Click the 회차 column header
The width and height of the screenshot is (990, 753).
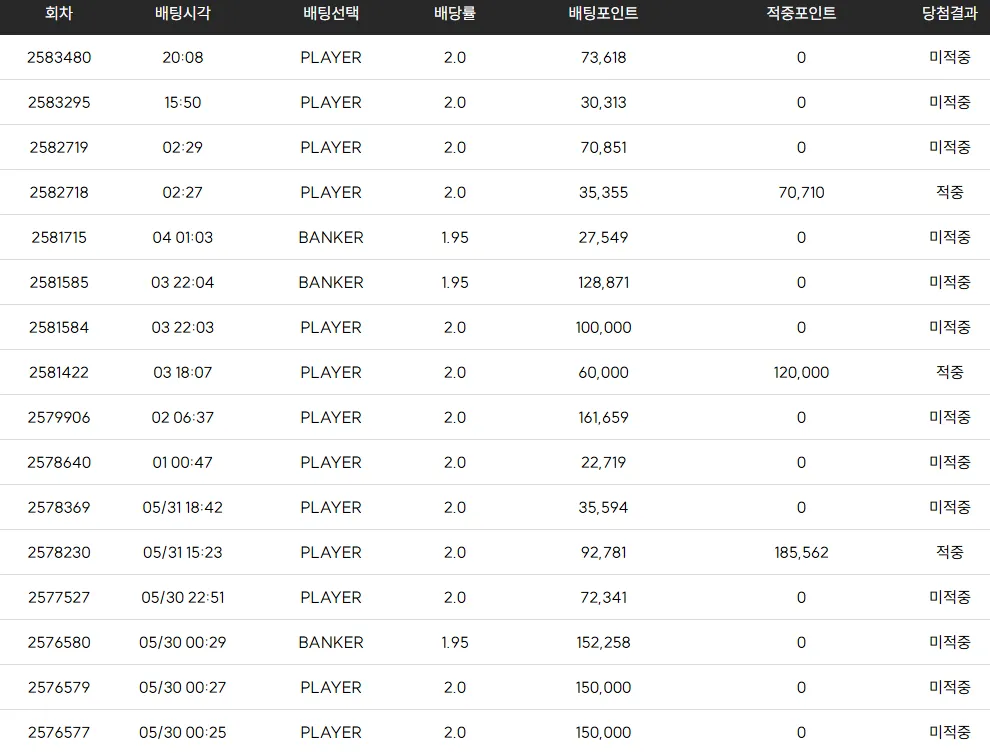(59, 13)
